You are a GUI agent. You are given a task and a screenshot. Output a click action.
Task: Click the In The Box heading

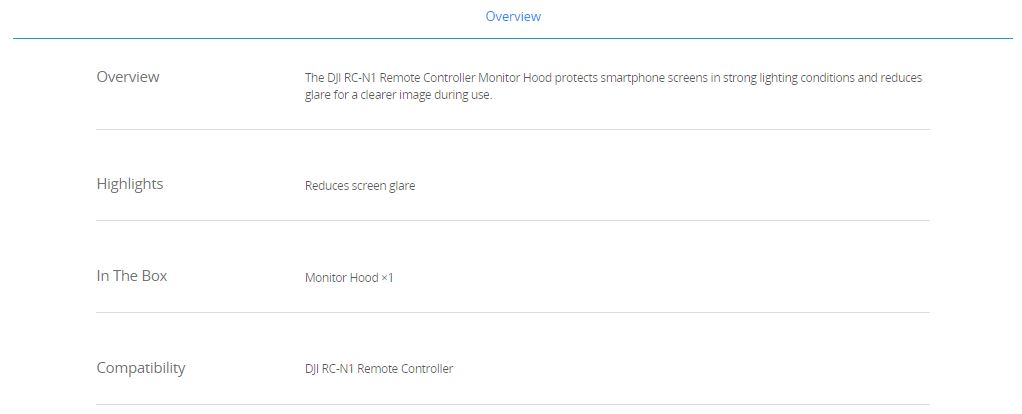pos(132,276)
